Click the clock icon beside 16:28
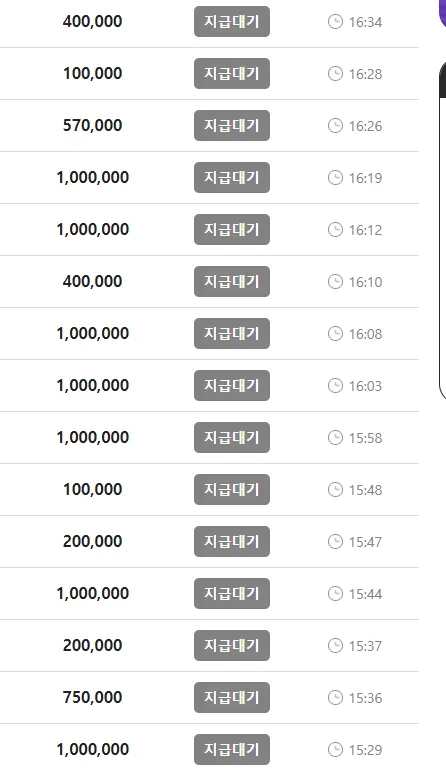 click(x=335, y=74)
